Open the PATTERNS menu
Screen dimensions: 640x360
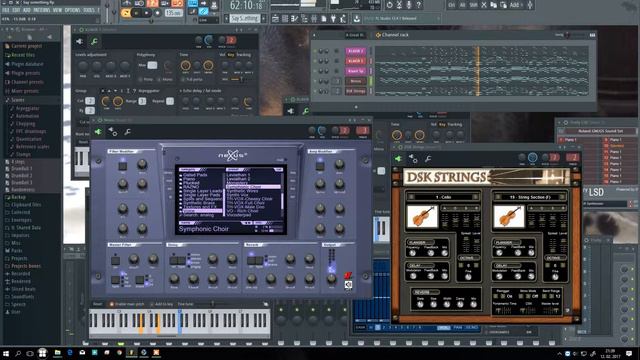click(42, 10)
